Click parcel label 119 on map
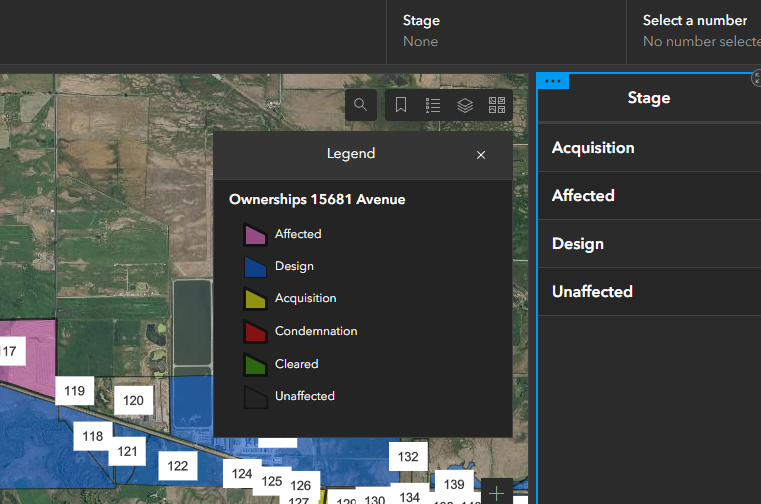The width and height of the screenshot is (761, 504). [74, 391]
